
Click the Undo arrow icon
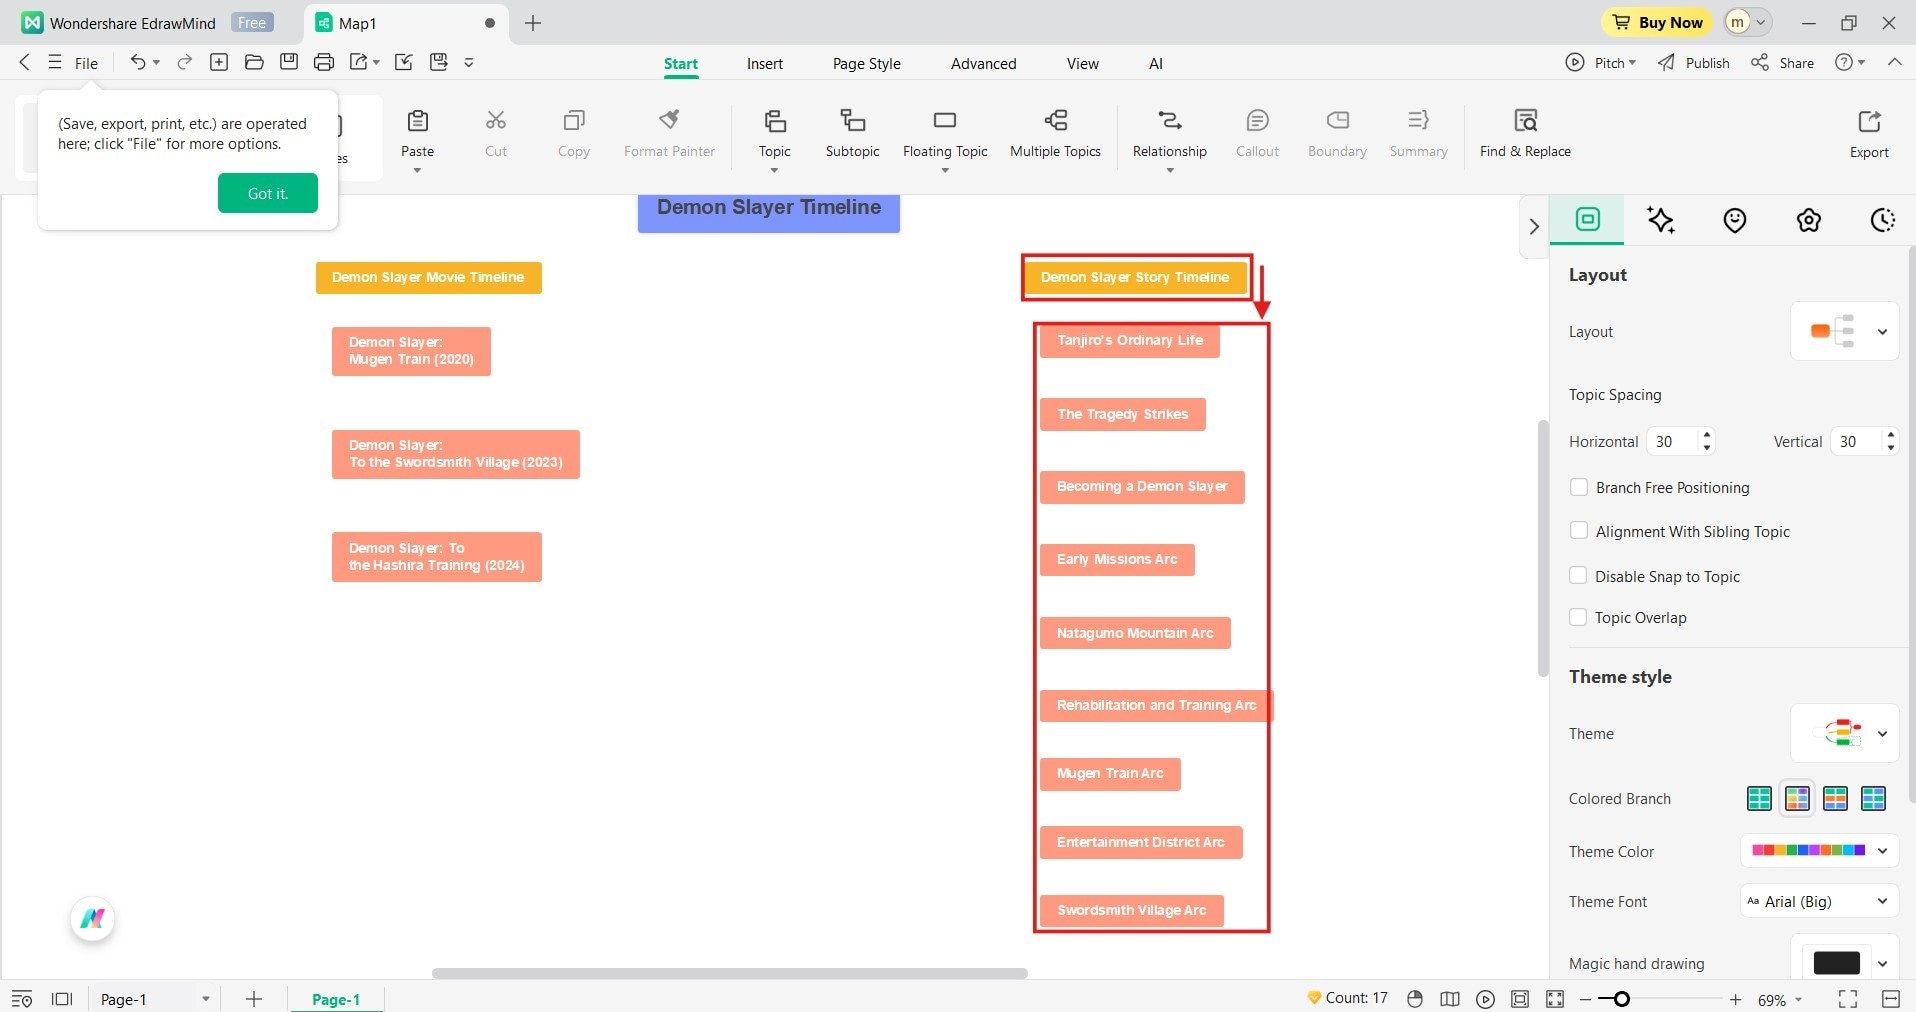[x=138, y=62]
